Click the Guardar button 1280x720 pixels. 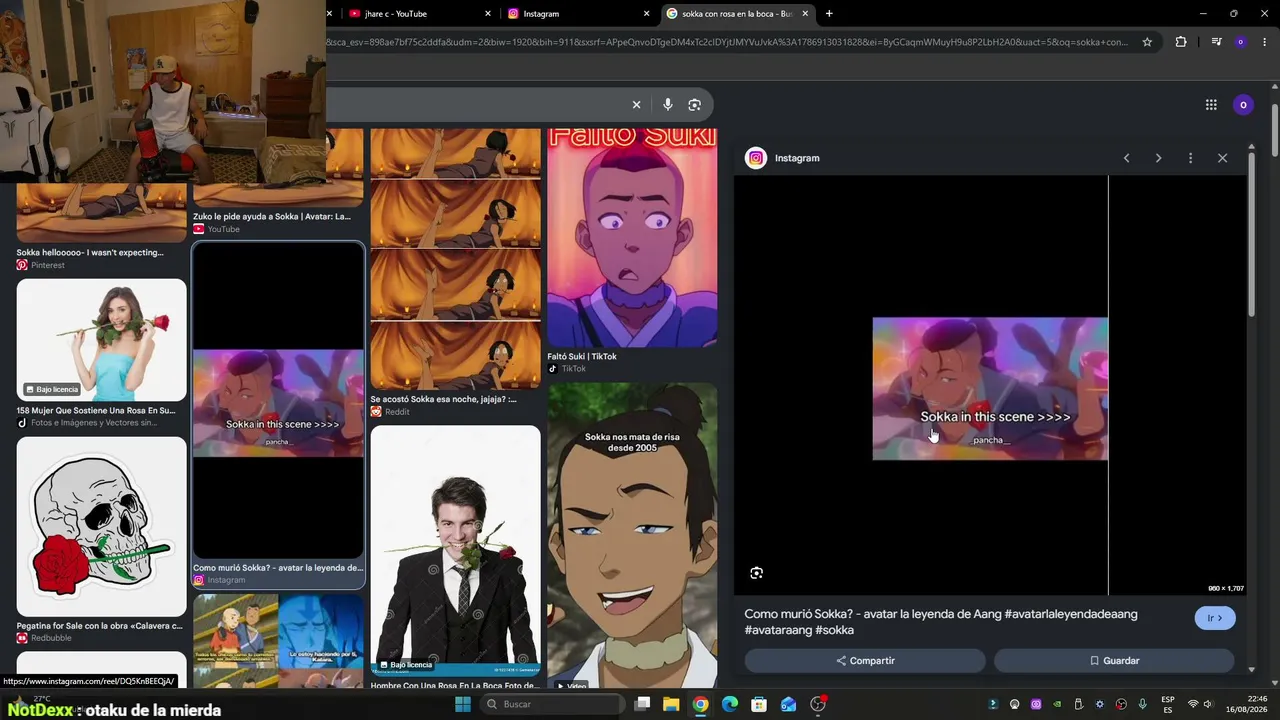[x=1114, y=661]
